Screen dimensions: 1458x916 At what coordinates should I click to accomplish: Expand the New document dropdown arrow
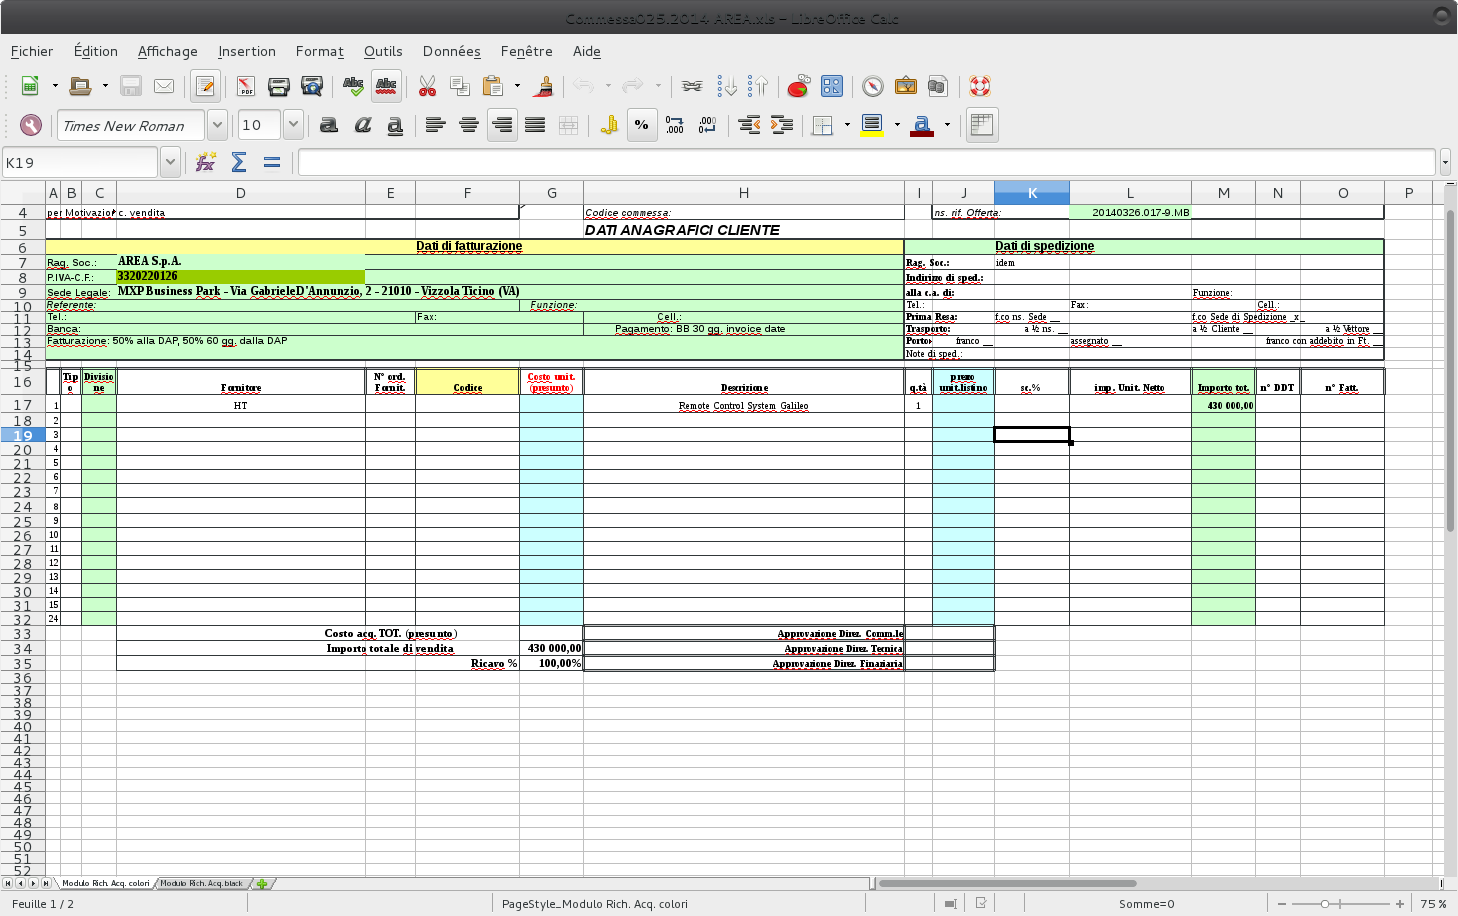pyautogui.click(x=55, y=86)
